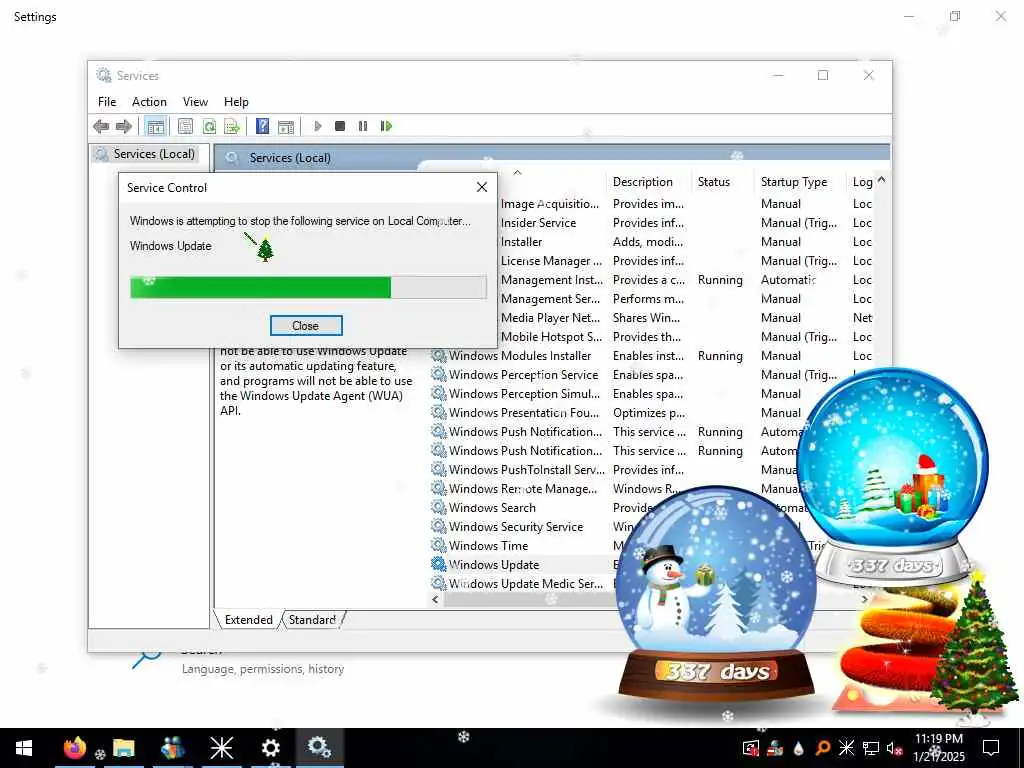
Task: Click the gear icon beside Windows Time
Action: 438,545
